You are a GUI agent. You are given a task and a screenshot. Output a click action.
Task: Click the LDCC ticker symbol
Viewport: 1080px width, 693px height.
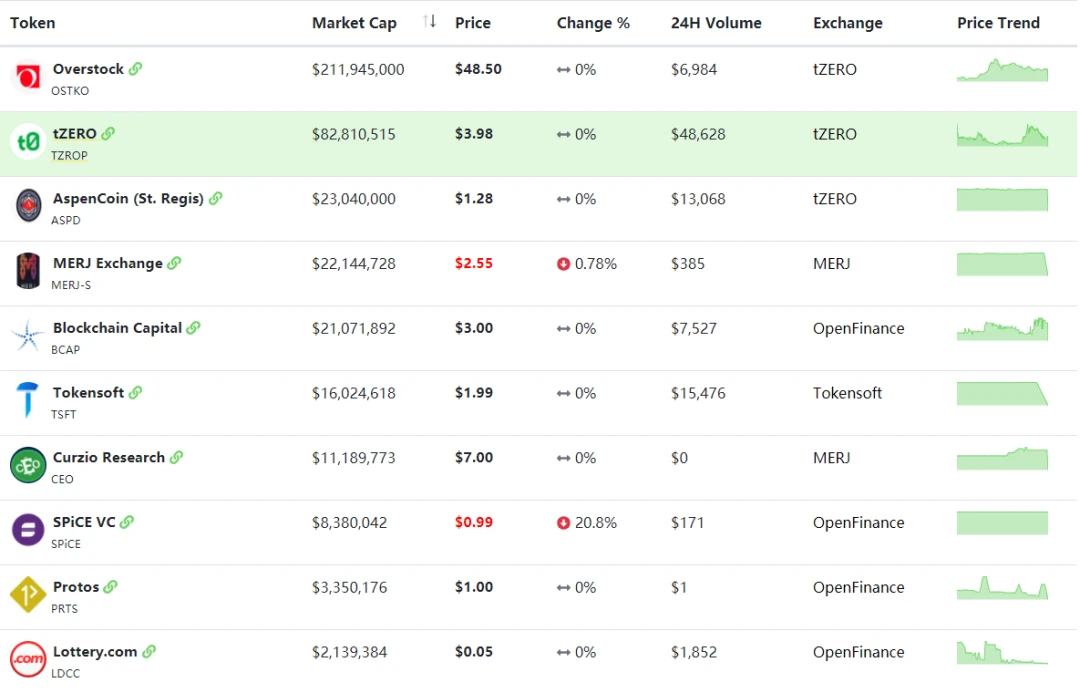tap(65, 674)
